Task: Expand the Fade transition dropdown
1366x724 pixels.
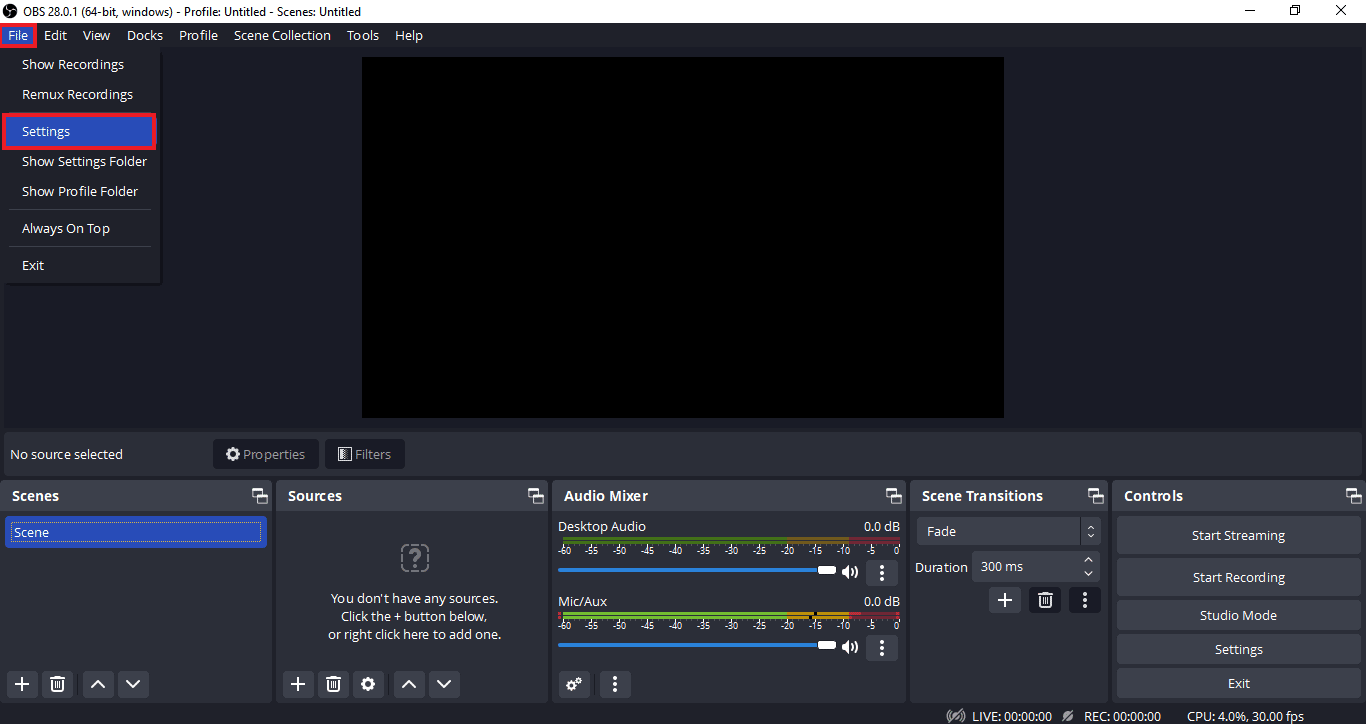Action: click(x=1008, y=532)
